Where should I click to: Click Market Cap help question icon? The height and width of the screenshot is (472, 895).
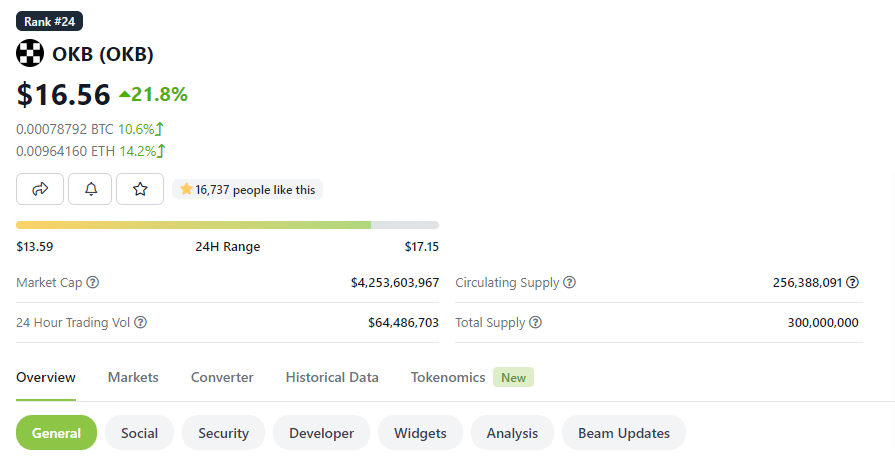[x=93, y=283]
